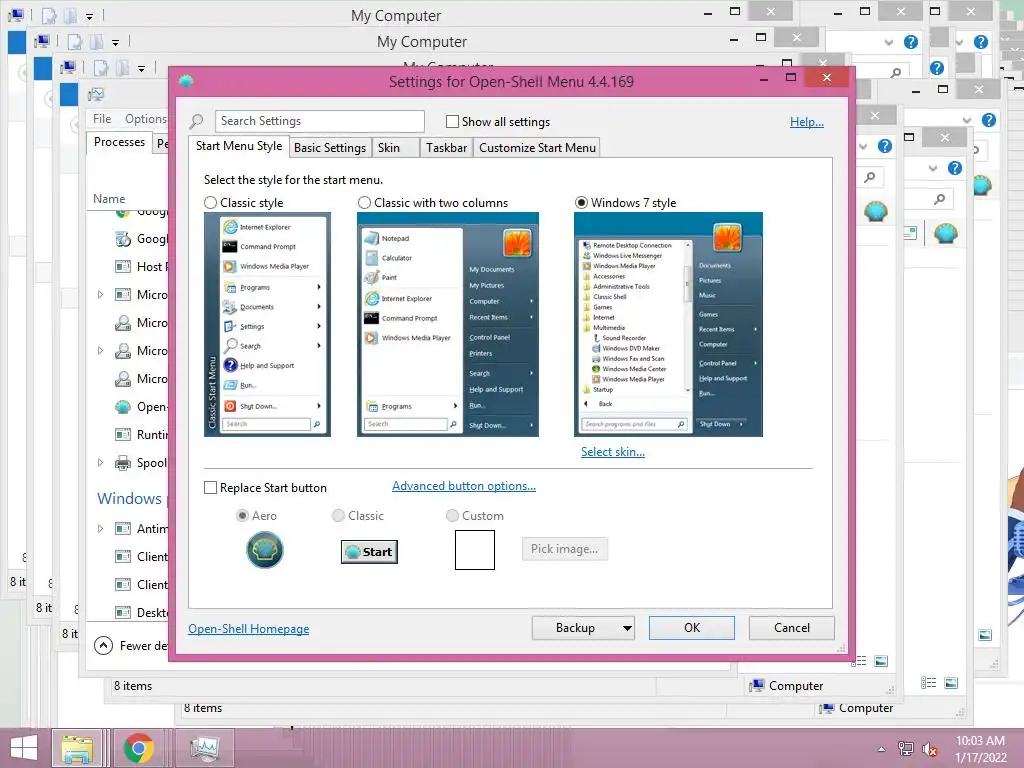Select Classic with two columns style
Screen dimensions: 1024x768
click(364, 203)
